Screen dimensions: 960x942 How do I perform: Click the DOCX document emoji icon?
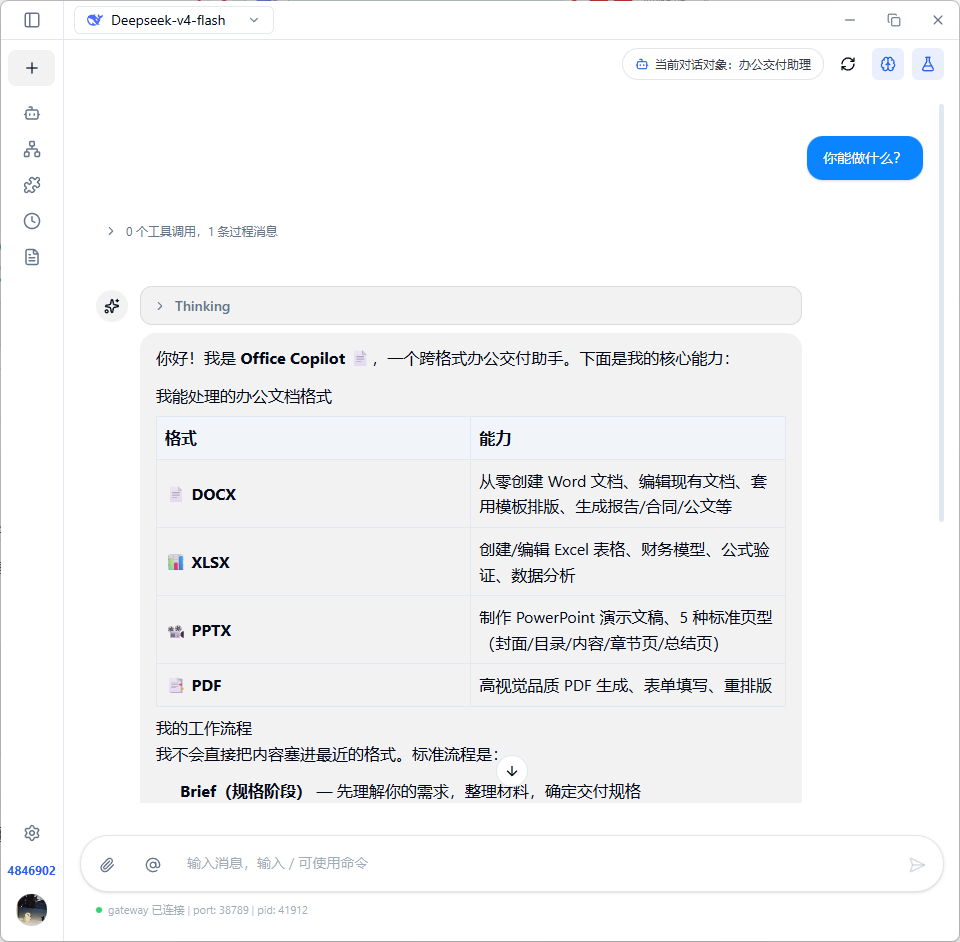point(176,494)
